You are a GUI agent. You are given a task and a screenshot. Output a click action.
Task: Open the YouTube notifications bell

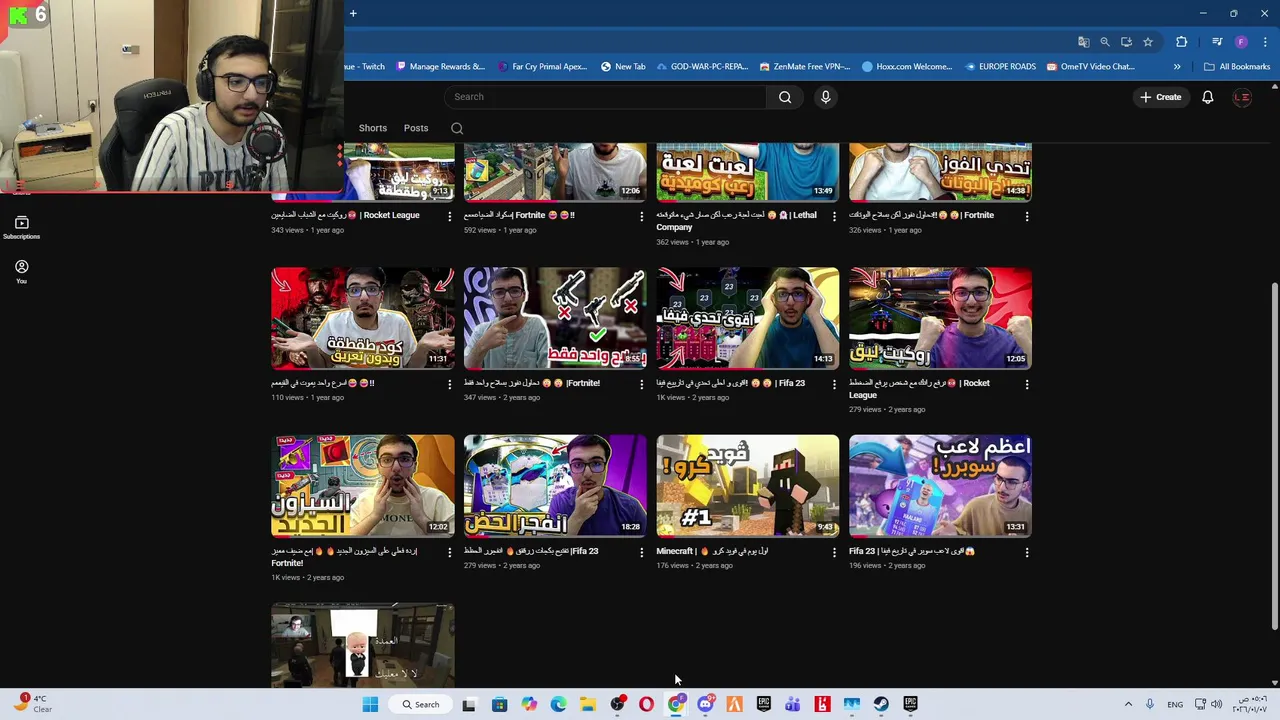(x=1208, y=97)
